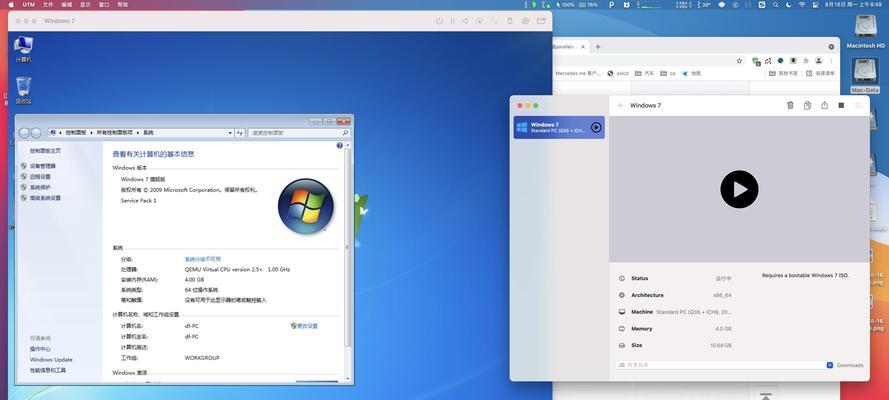Image resolution: width=889 pixels, height=400 pixels.
Task: Click the shared directory path field in UTM
Action: tap(719, 365)
